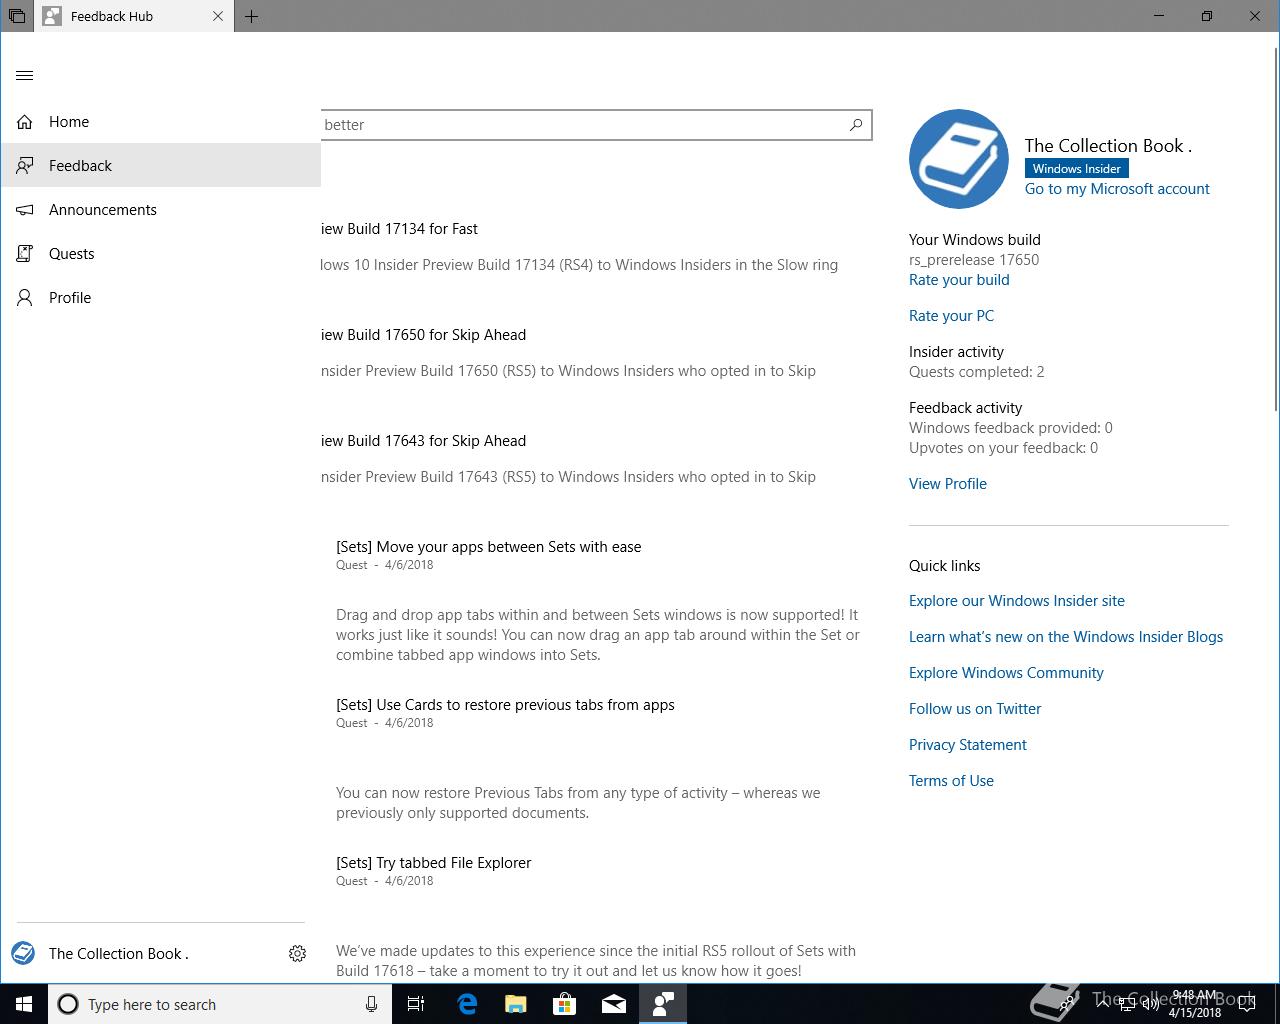Select Feedback in the navigation pane
1280x1024 pixels.
pyautogui.click(x=160, y=166)
